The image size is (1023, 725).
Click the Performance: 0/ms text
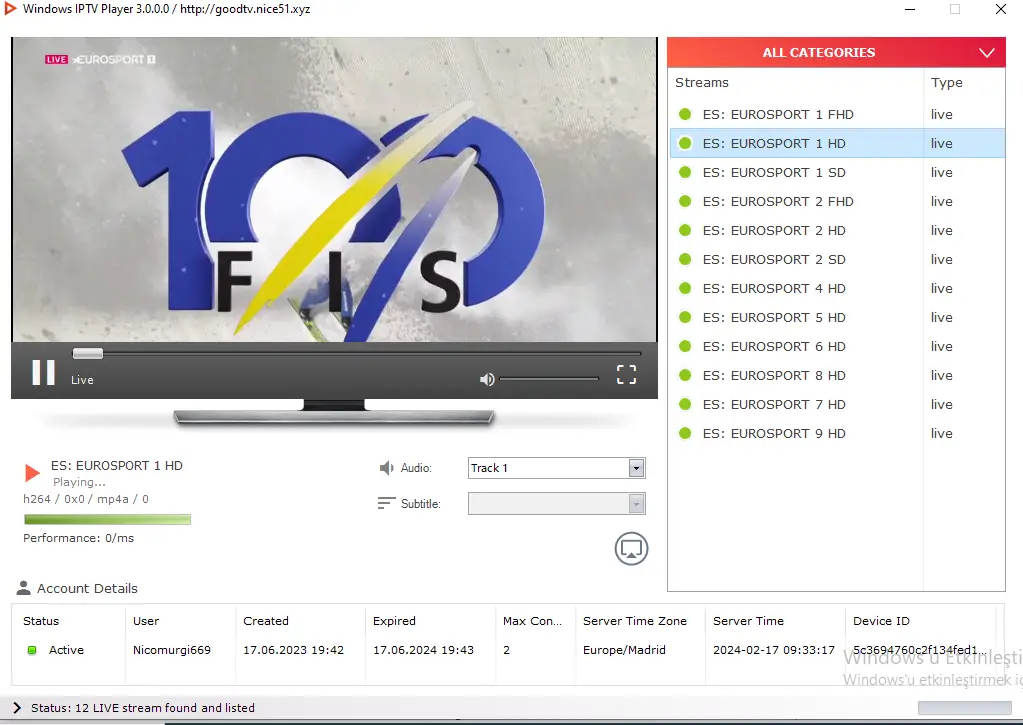tap(78, 538)
